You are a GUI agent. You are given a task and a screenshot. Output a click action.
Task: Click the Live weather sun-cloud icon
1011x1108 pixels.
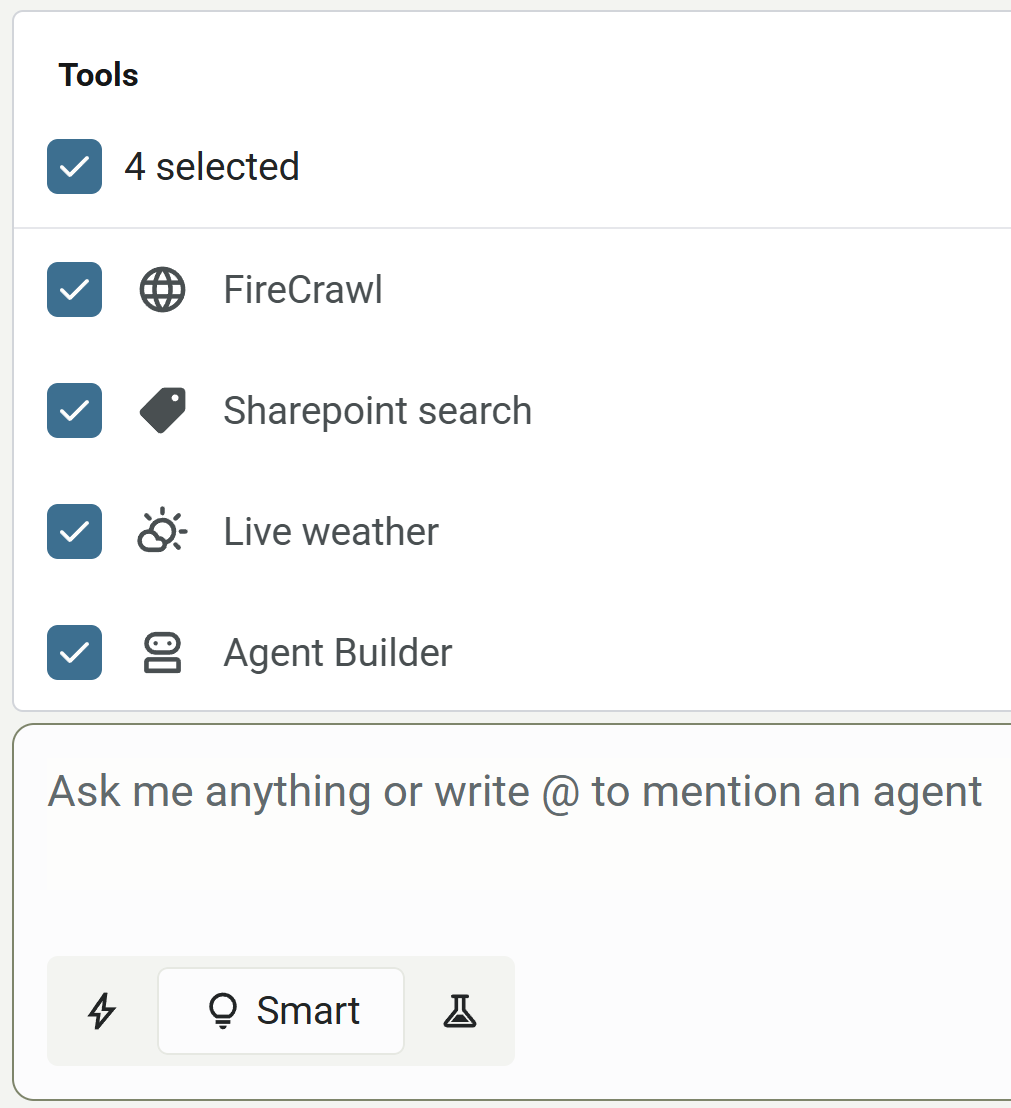click(x=162, y=531)
